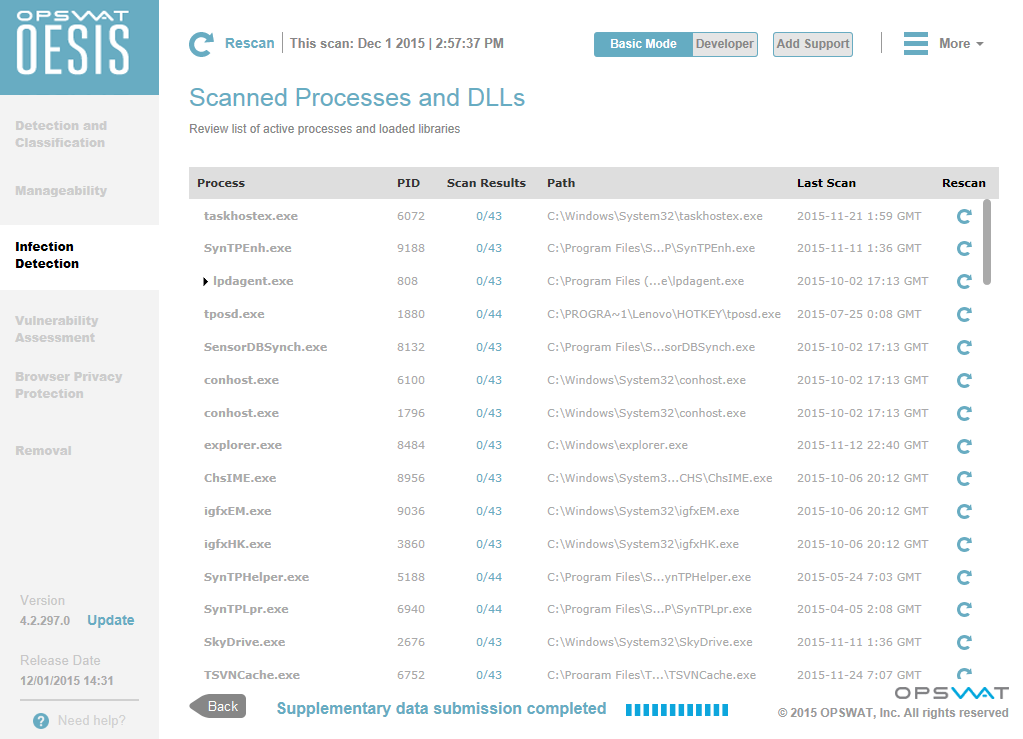1023x739 pixels.
Task: Open the Manageability section
Action: (61, 190)
